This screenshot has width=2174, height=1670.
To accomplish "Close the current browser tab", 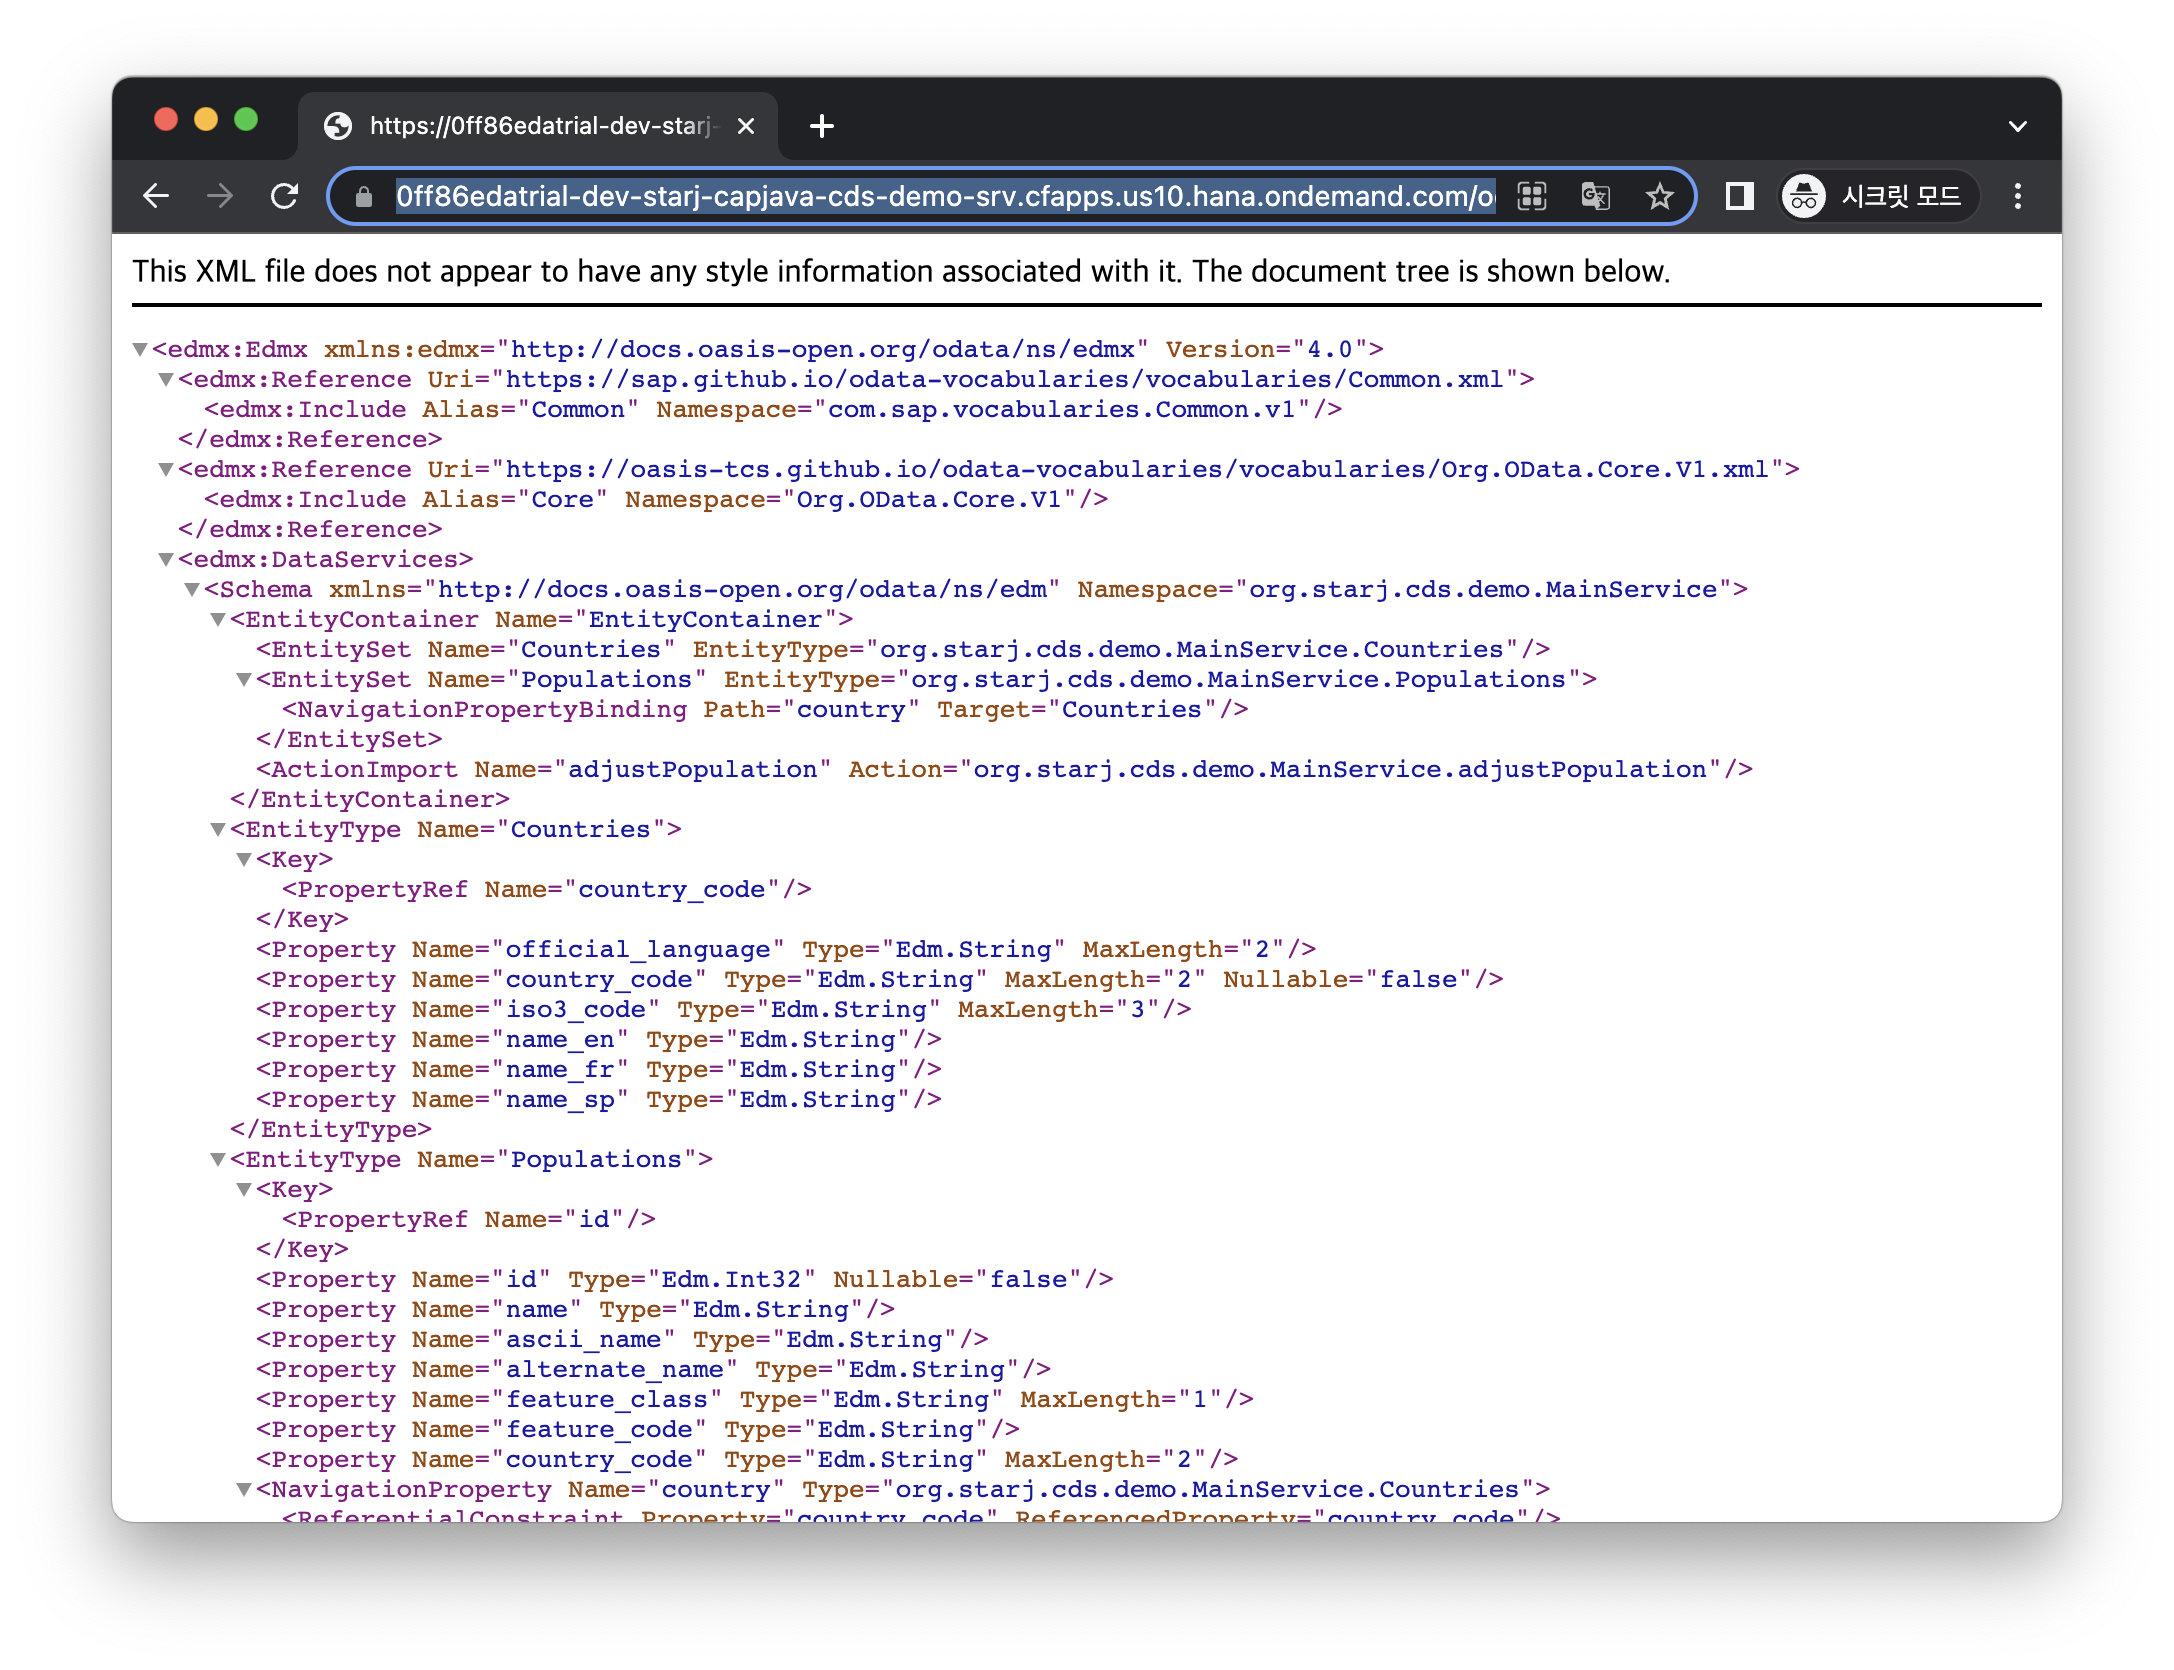I will pos(745,126).
